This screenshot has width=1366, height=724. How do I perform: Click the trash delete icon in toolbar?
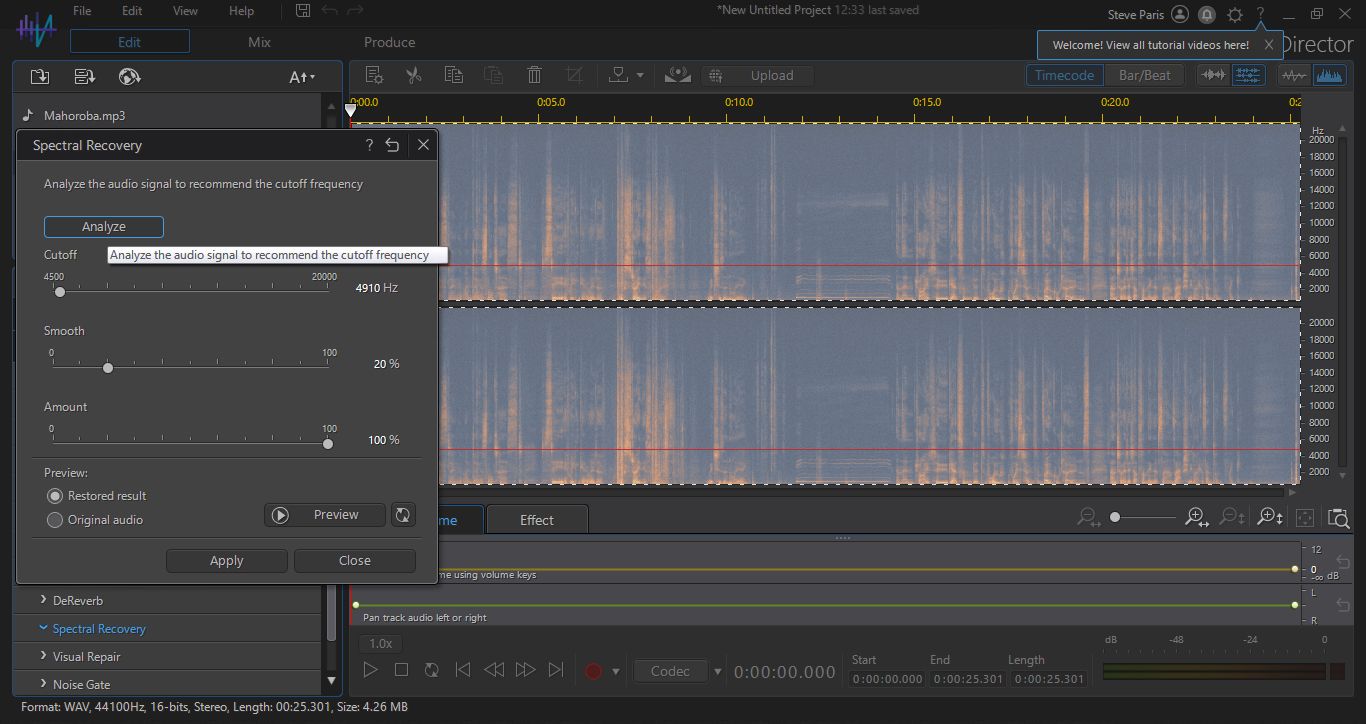(534, 75)
